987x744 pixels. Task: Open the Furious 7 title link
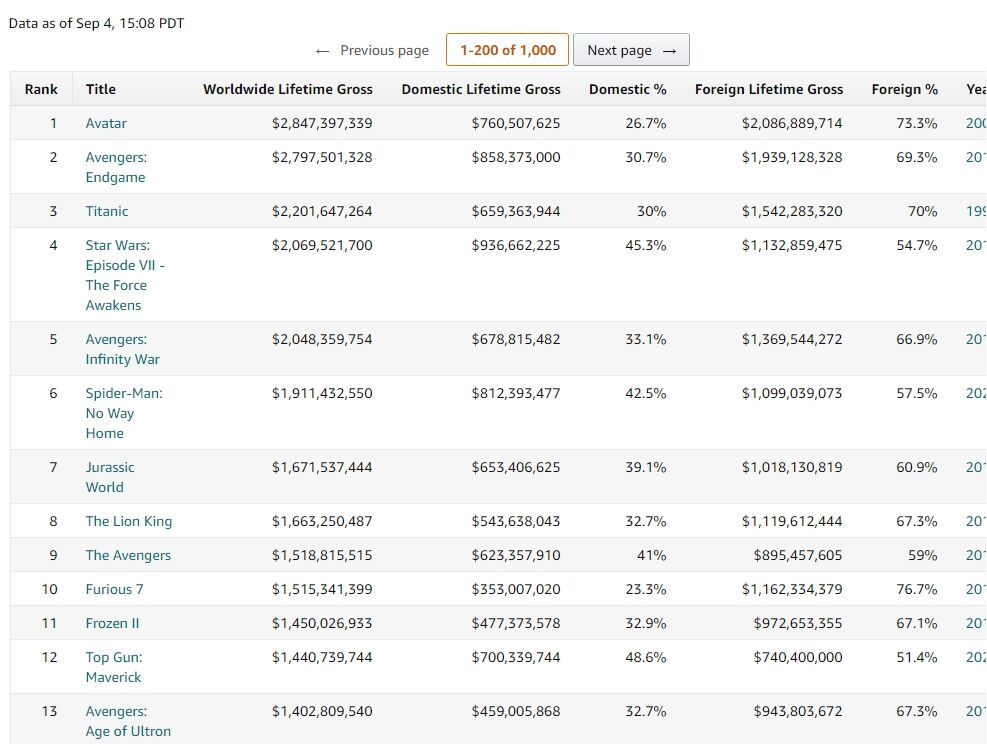coord(114,589)
